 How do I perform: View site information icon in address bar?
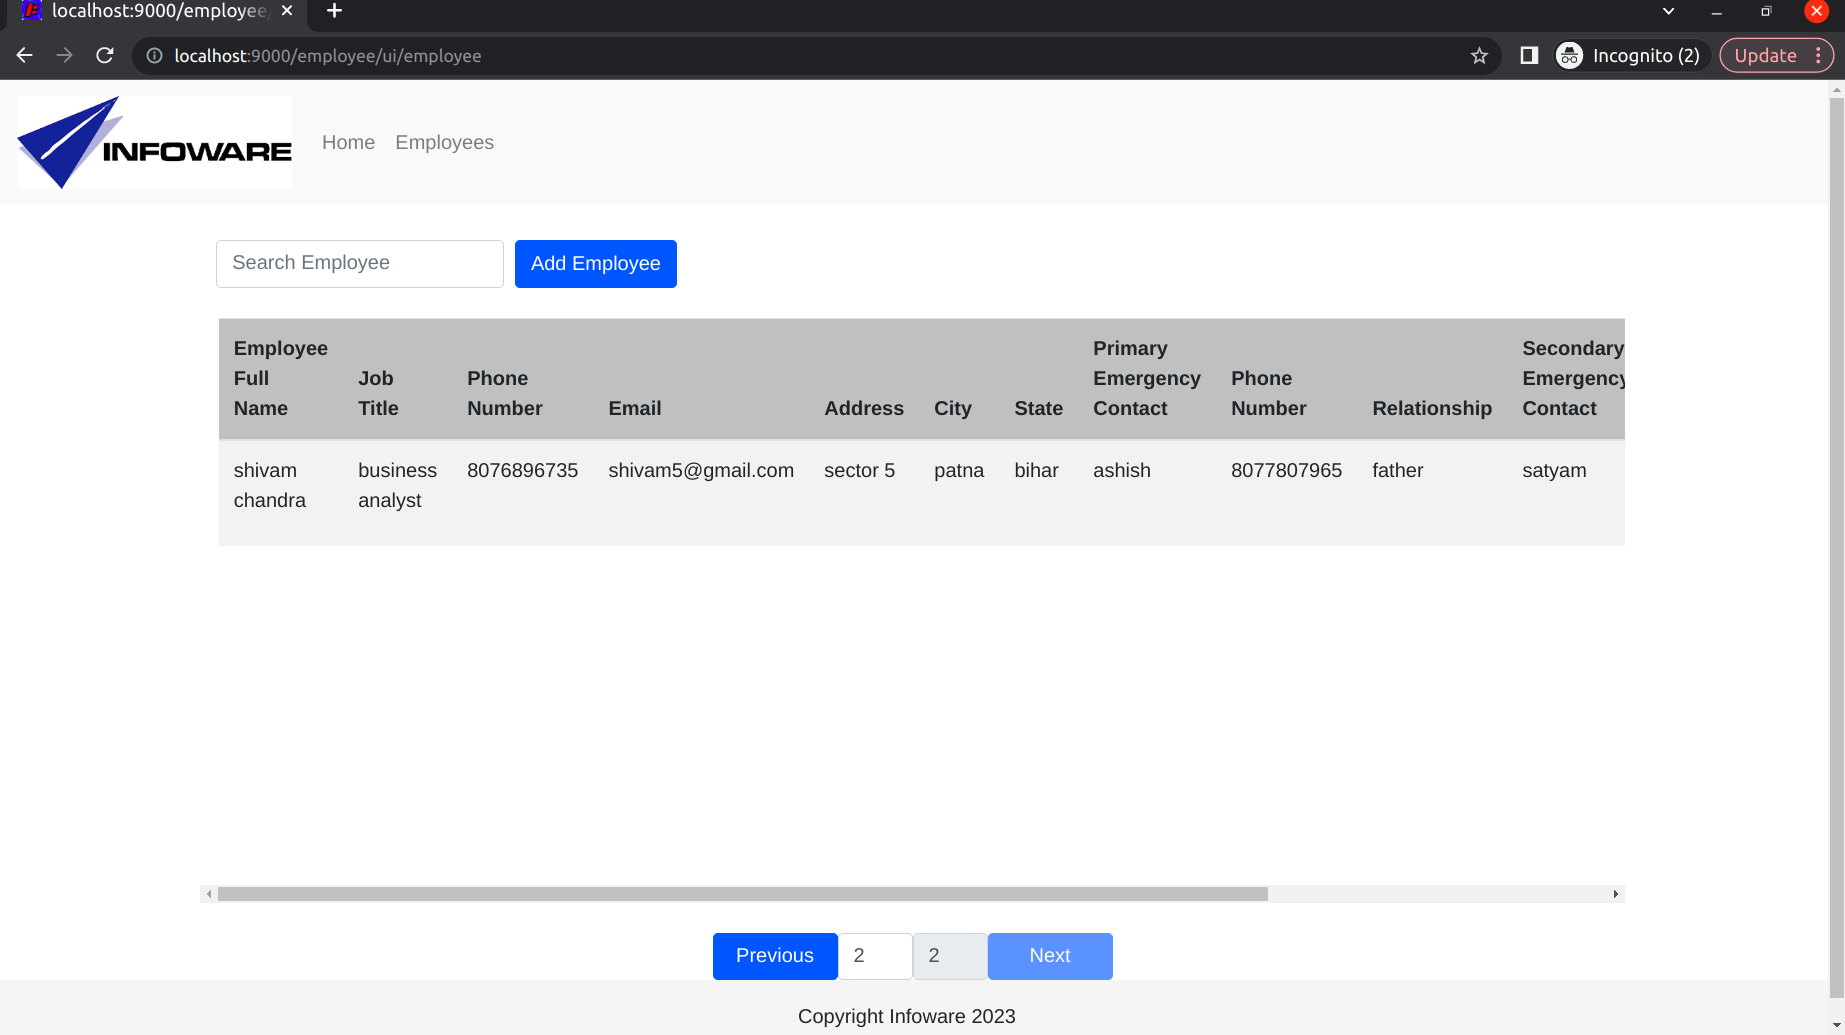pos(155,56)
